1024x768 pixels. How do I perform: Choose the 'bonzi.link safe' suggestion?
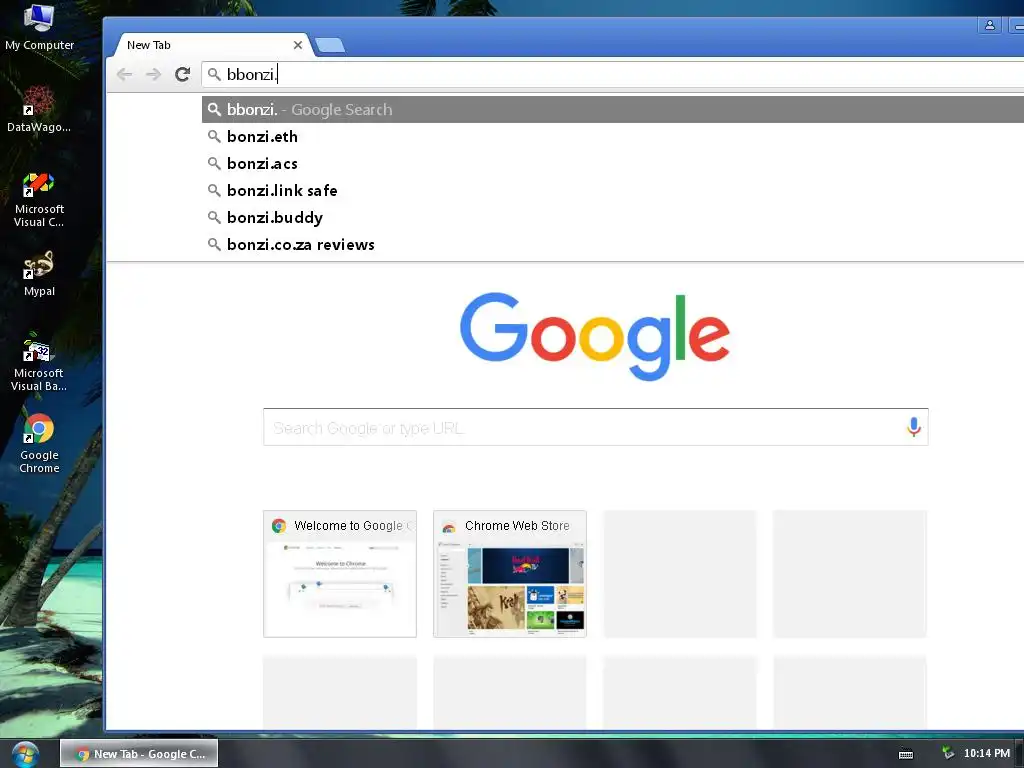pos(613,190)
